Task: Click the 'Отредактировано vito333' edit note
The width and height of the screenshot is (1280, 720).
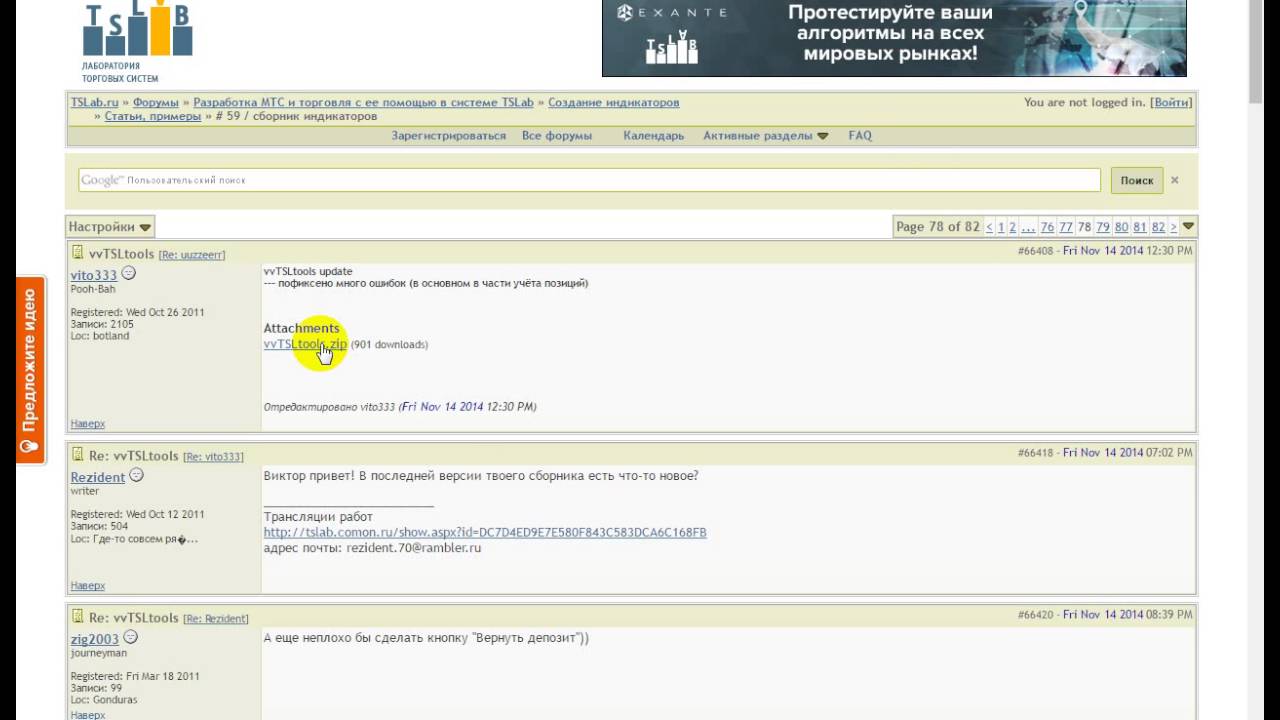Action: point(400,407)
